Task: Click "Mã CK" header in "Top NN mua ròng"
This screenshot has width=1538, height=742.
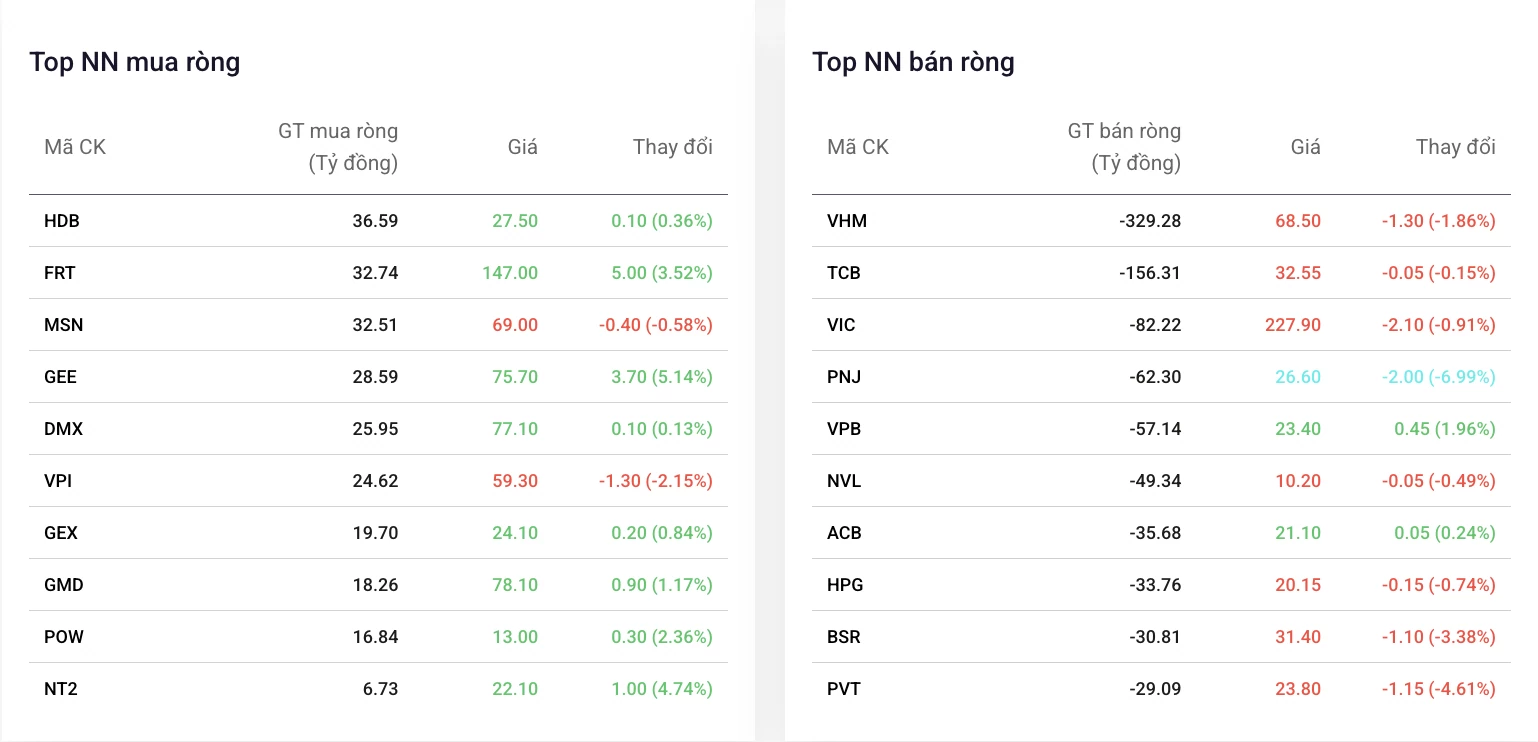Action: click(75, 147)
